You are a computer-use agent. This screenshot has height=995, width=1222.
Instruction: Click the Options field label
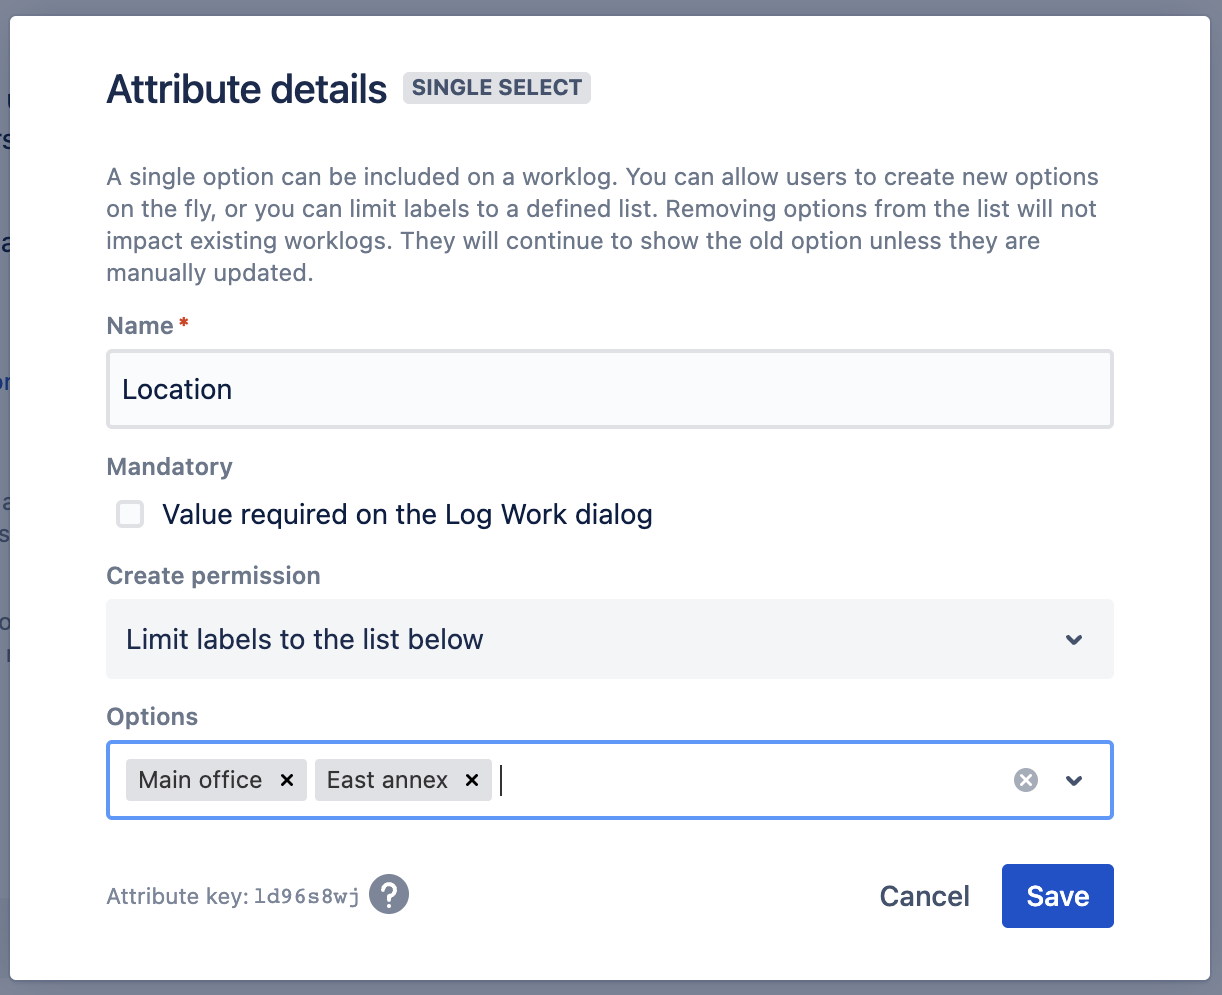click(152, 717)
